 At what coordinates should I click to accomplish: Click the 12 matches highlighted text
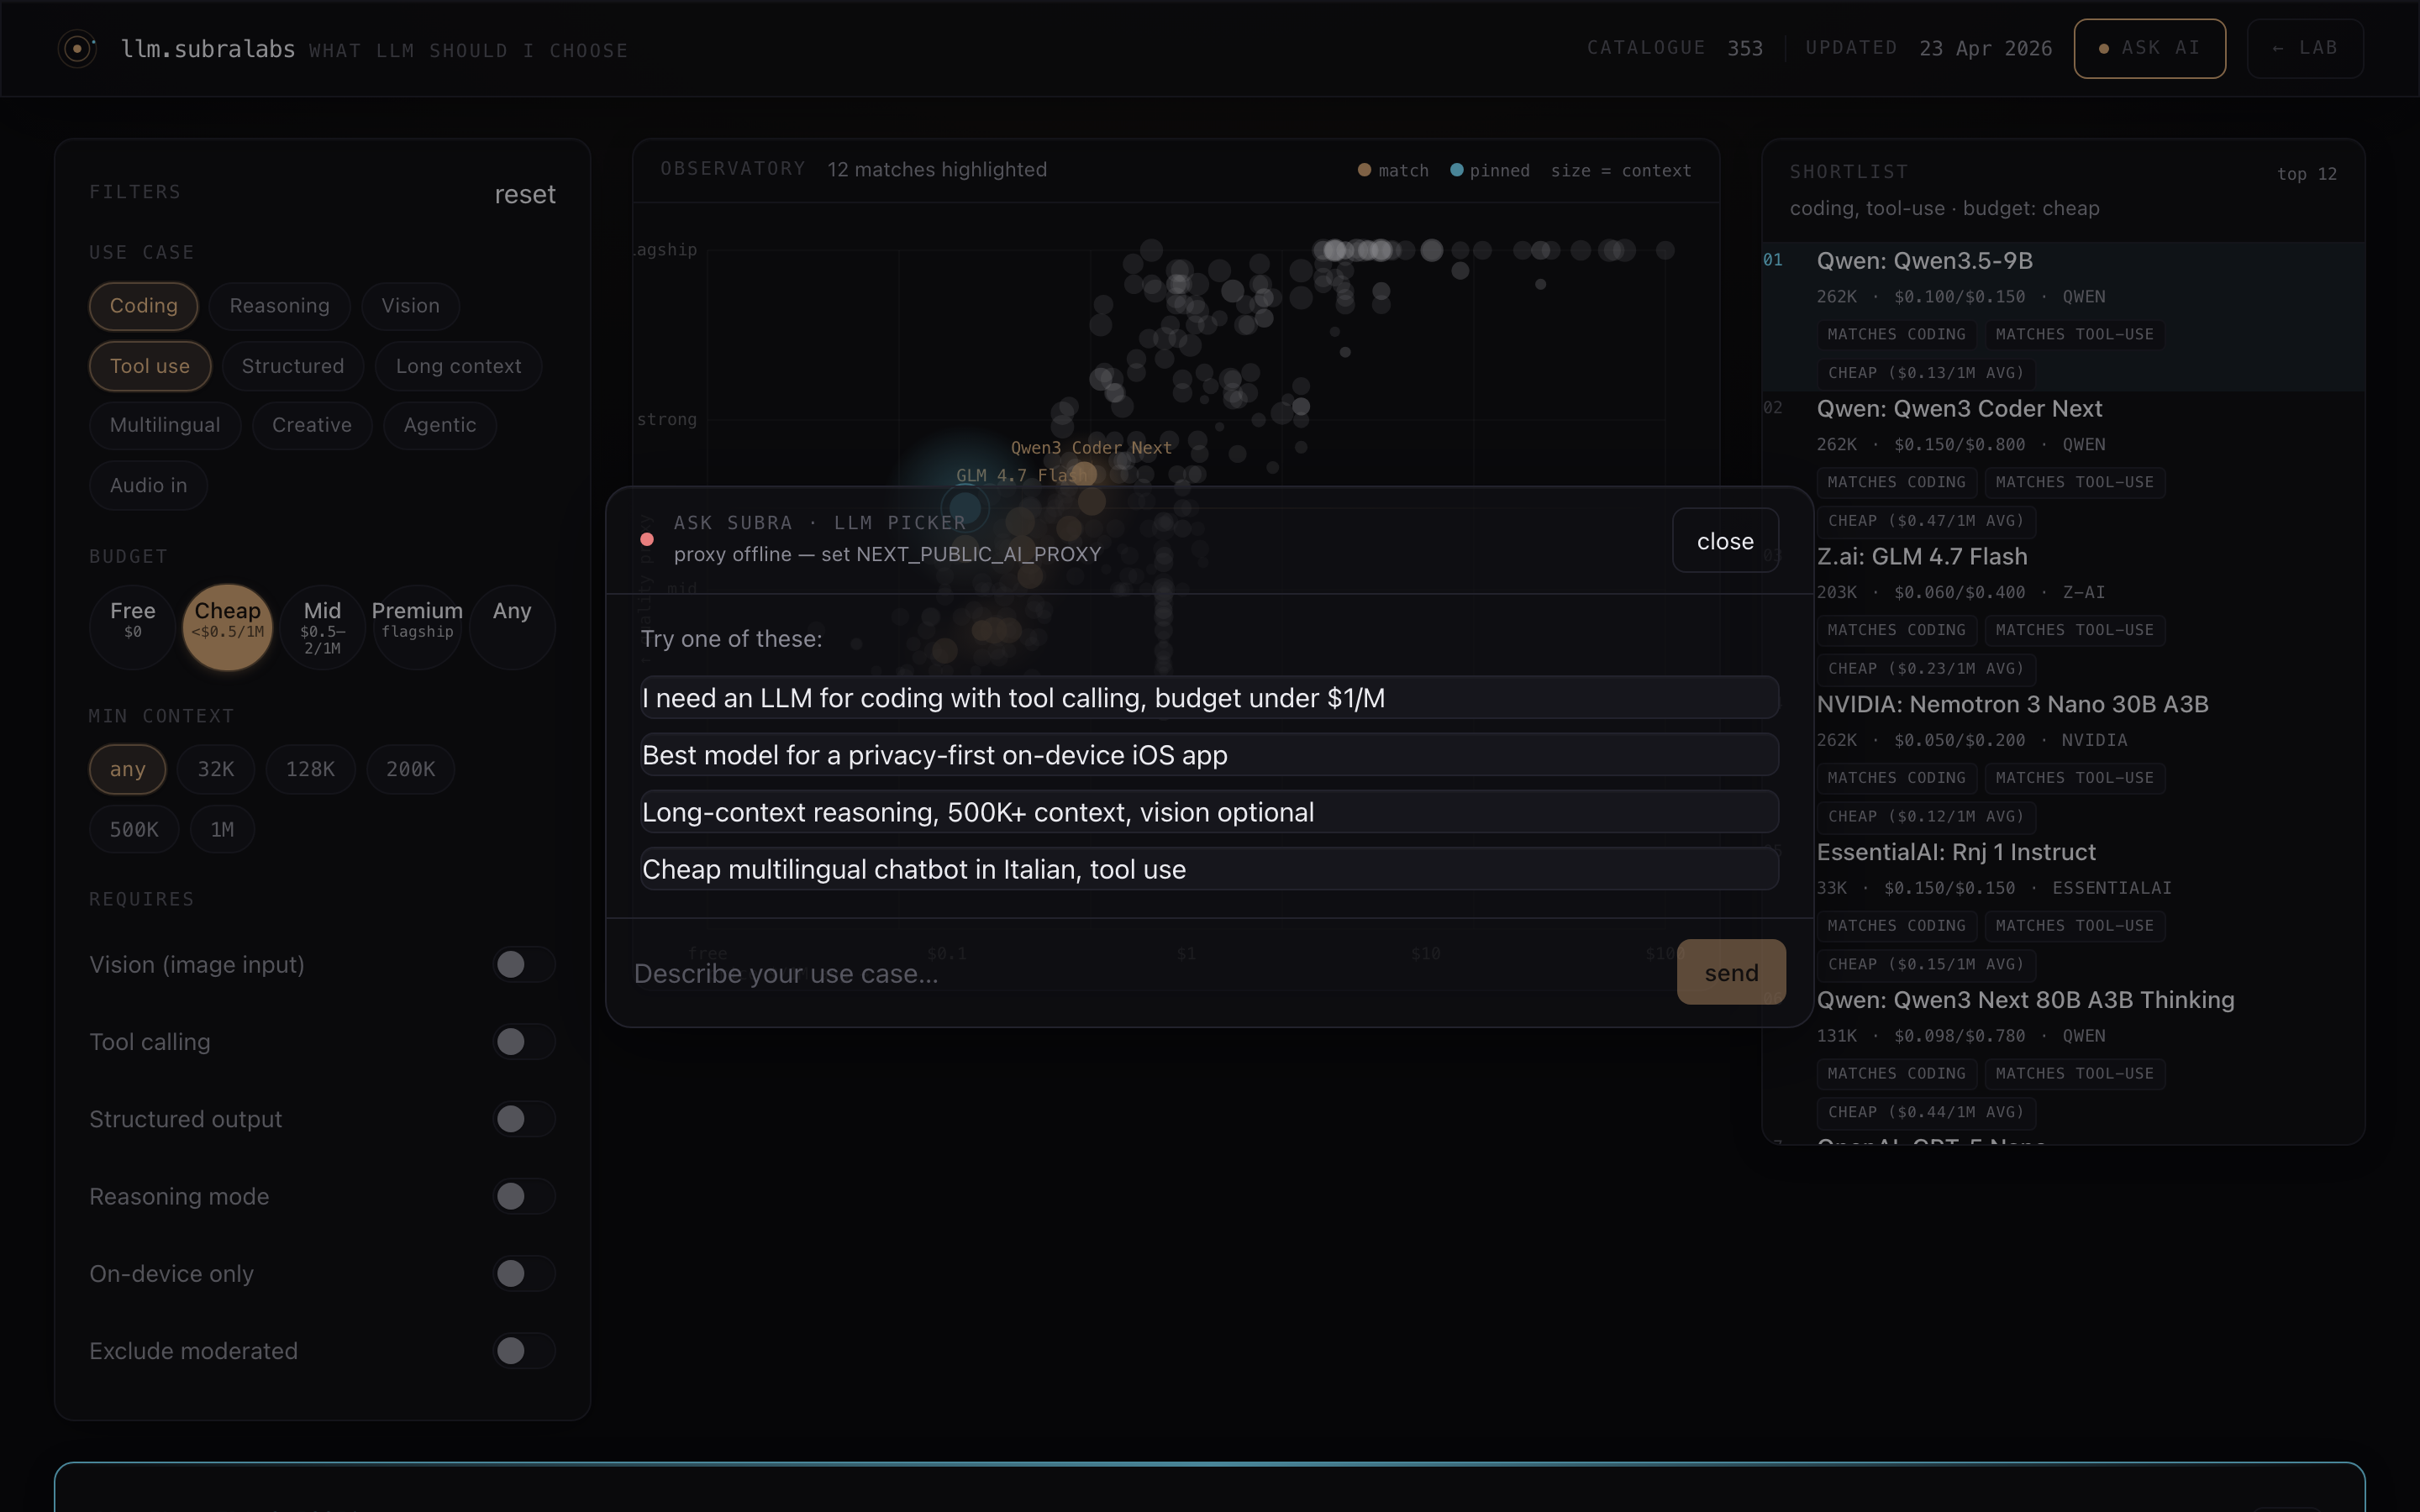(x=937, y=170)
